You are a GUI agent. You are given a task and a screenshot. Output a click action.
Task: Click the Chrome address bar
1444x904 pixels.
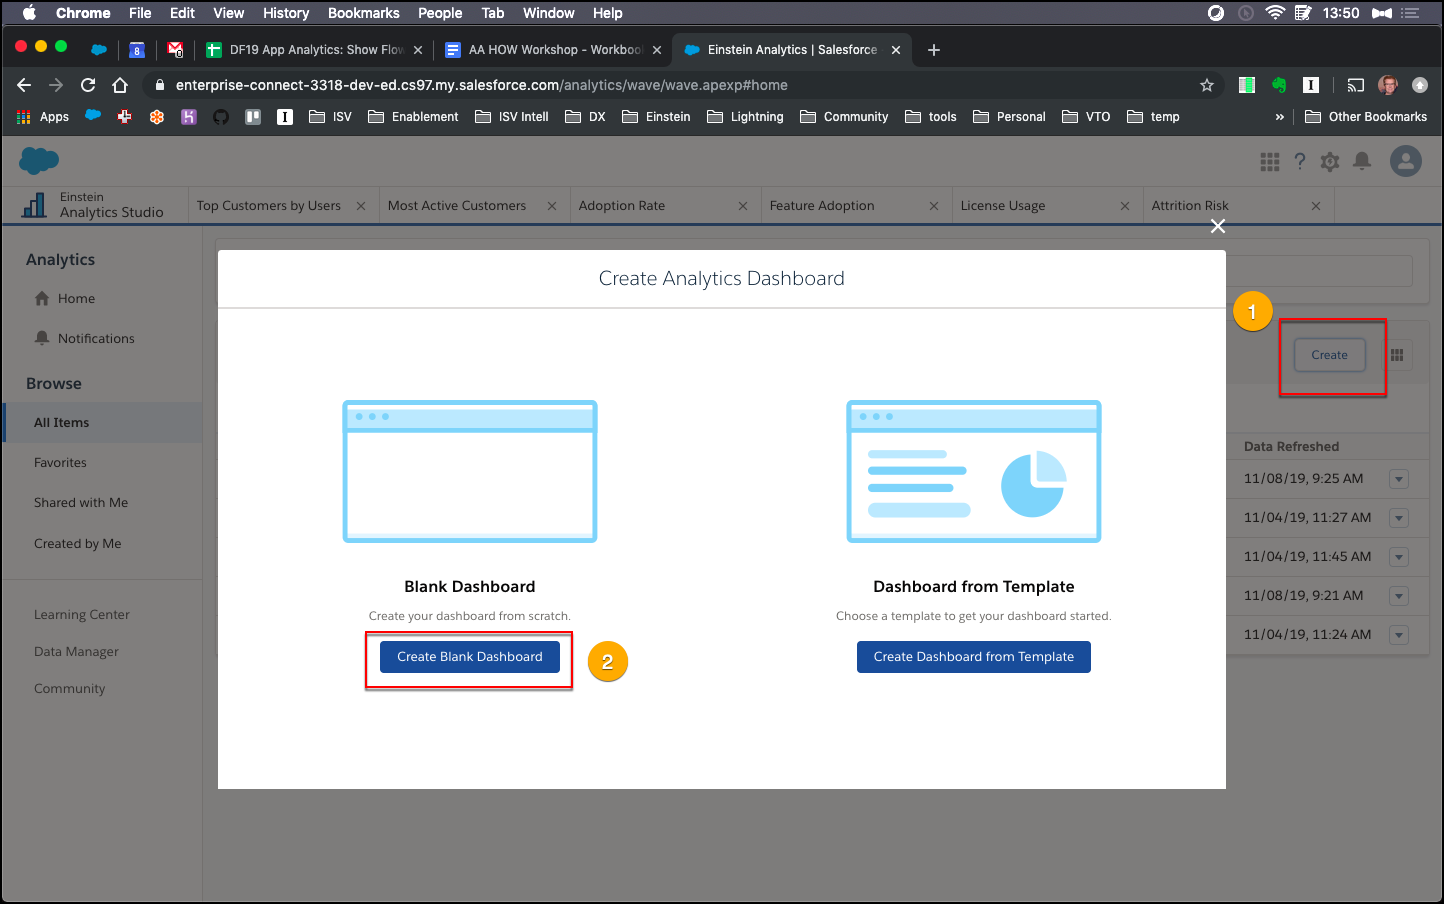coord(685,85)
